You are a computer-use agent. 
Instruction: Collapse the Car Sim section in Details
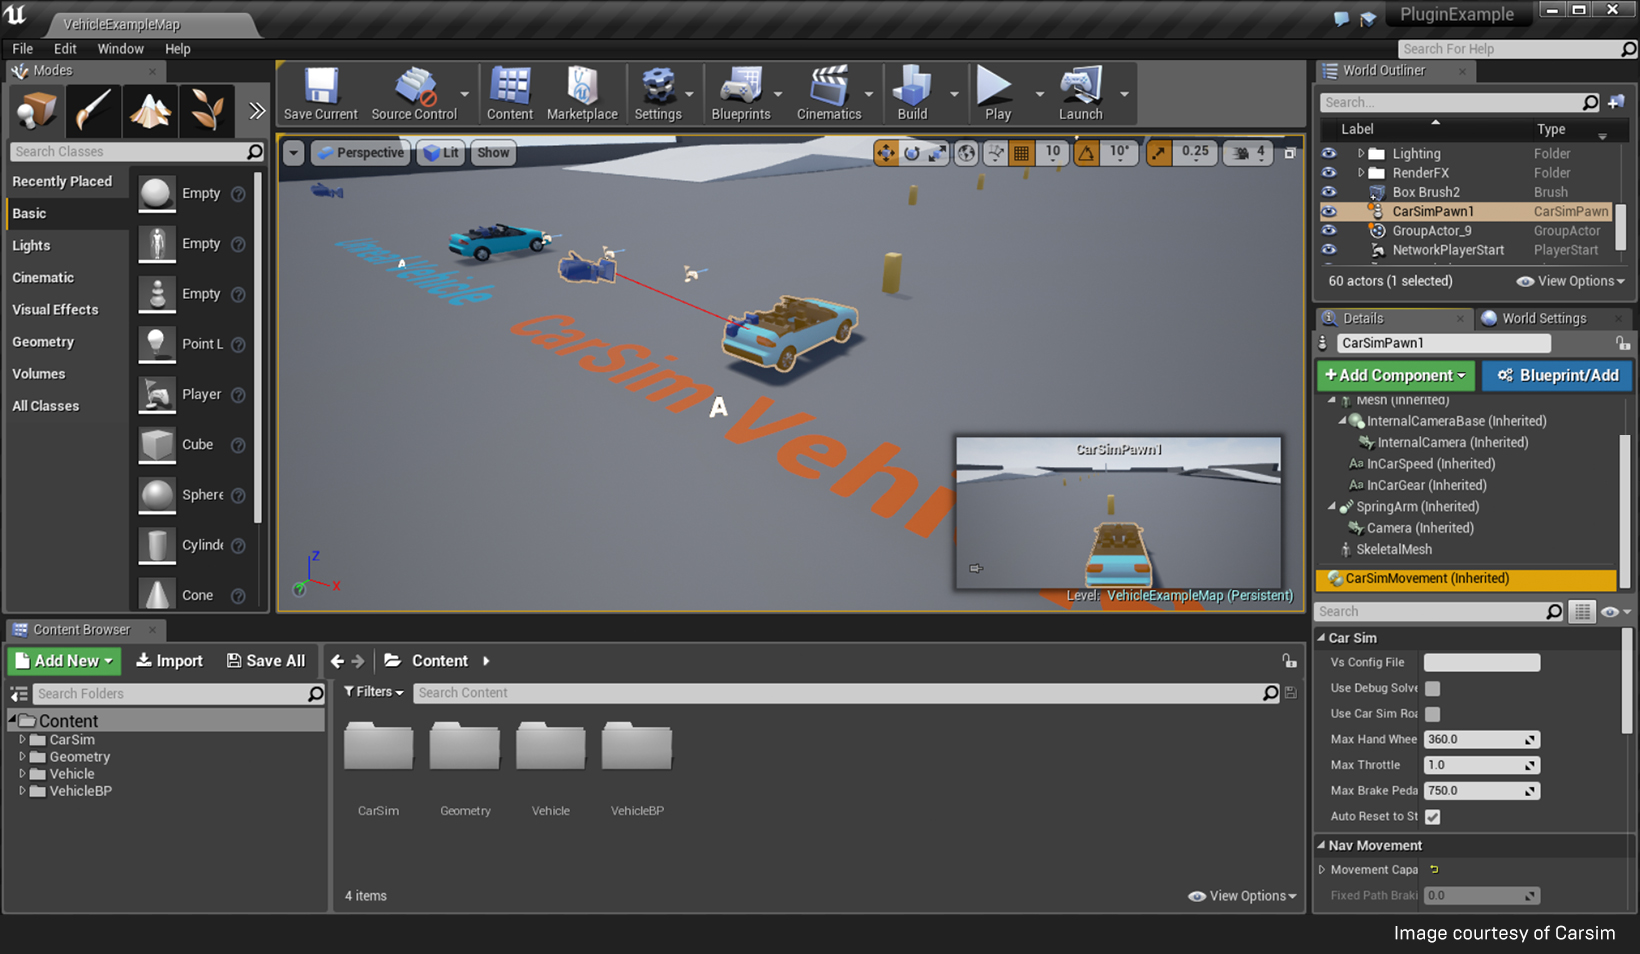[1324, 638]
